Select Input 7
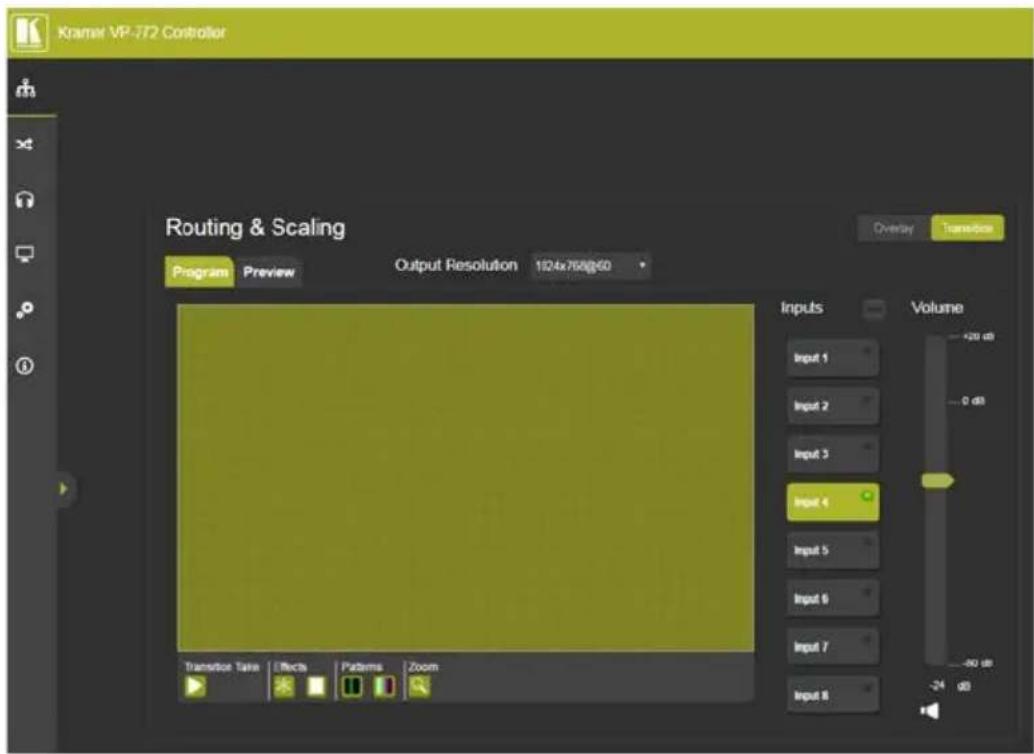 click(832, 647)
